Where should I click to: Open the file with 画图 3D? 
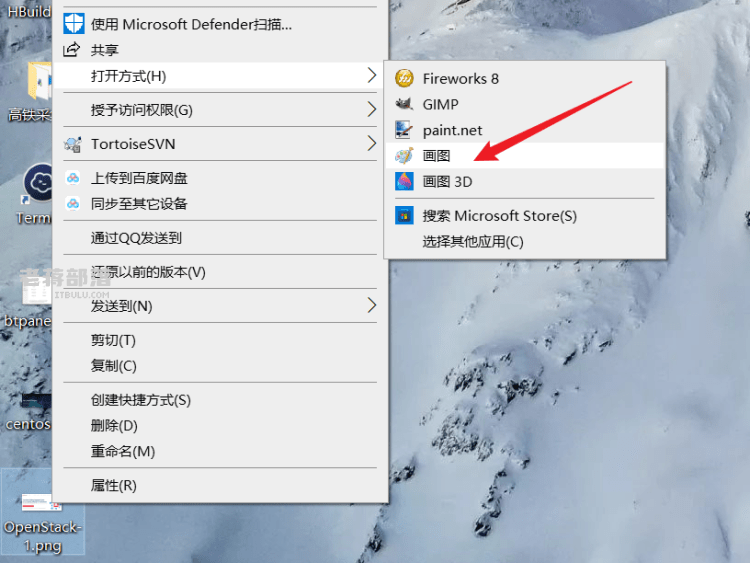(525, 181)
